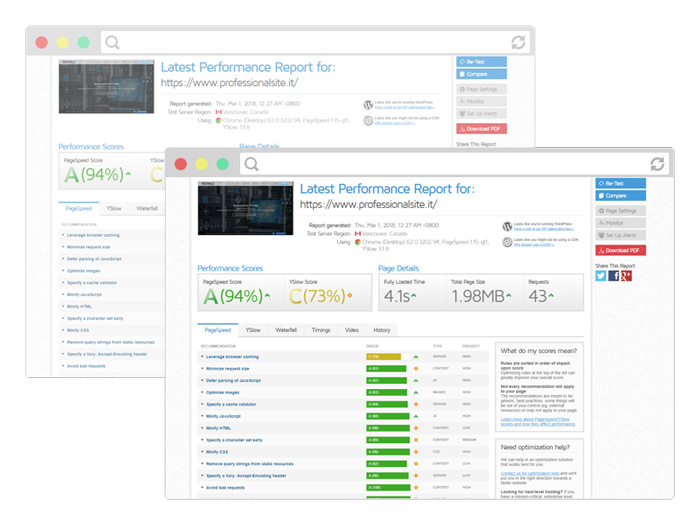The height and width of the screenshot is (525, 700).
Task: Click the CDN globe icon in the front window
Action: 507,242
